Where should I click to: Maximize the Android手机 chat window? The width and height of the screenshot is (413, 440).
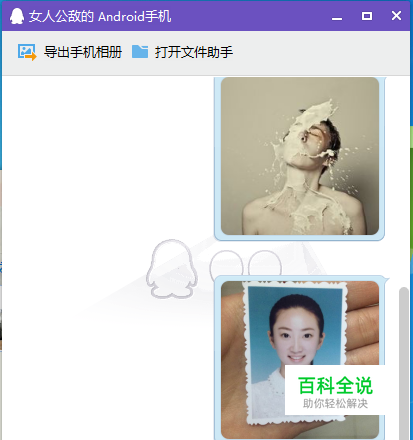[367, 16]
